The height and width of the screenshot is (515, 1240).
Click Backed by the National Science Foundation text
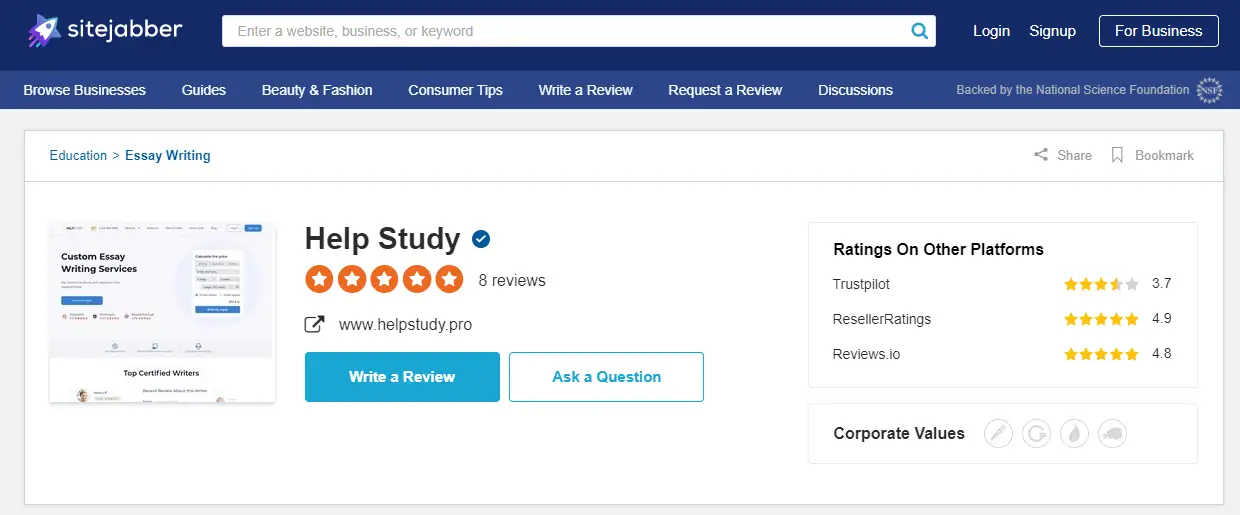point(1072,90)
